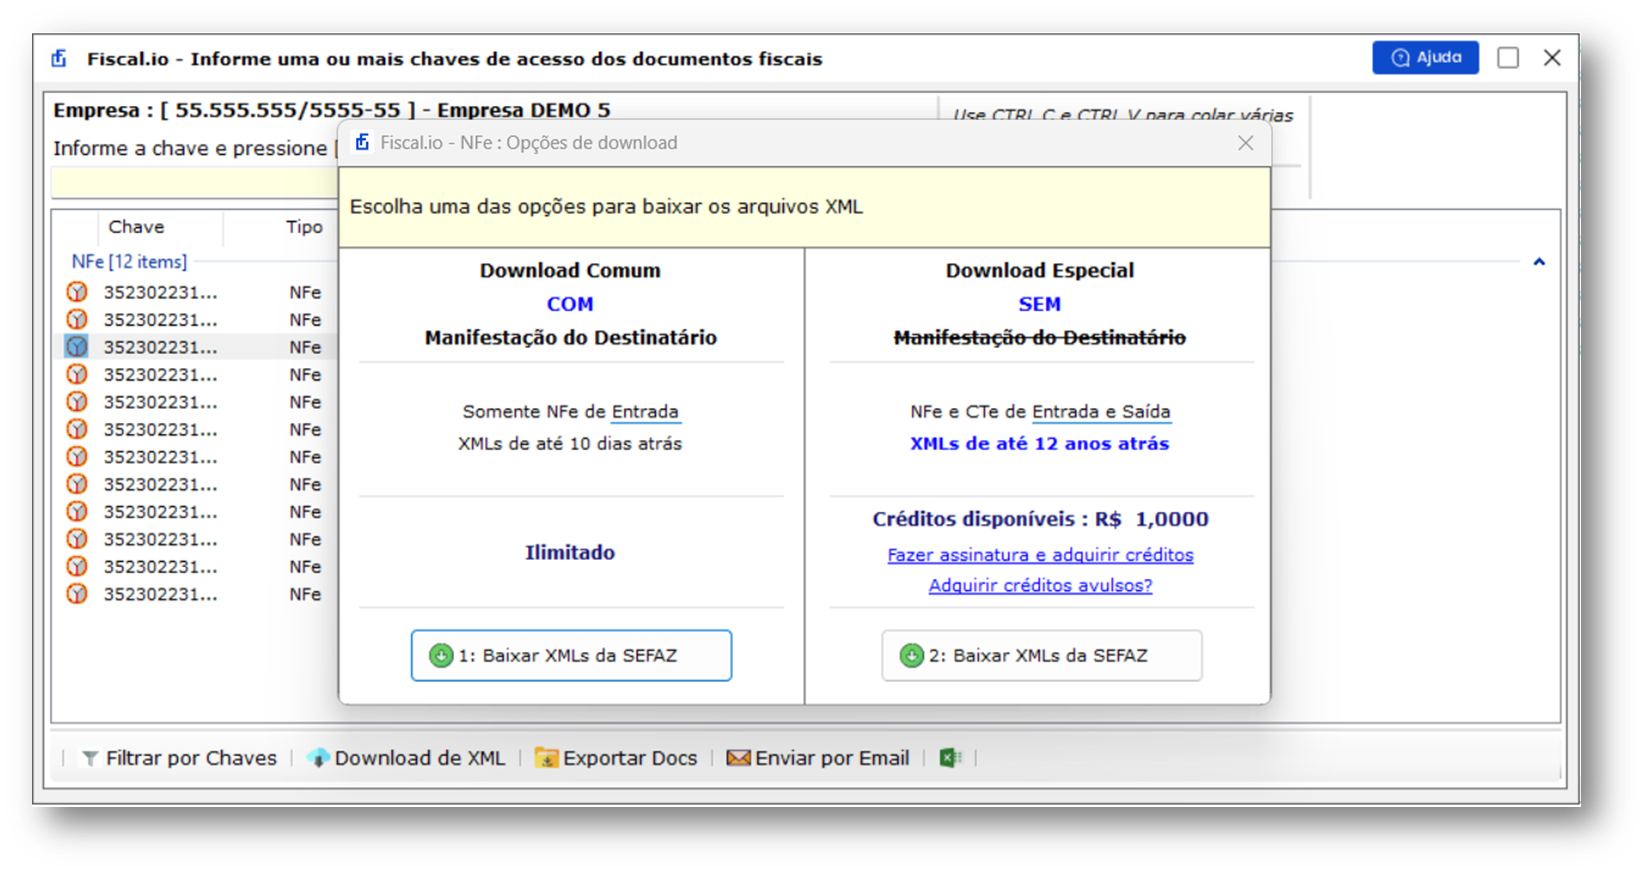
Task: Click the Chave column header
Action: click(x=136, y=227)
